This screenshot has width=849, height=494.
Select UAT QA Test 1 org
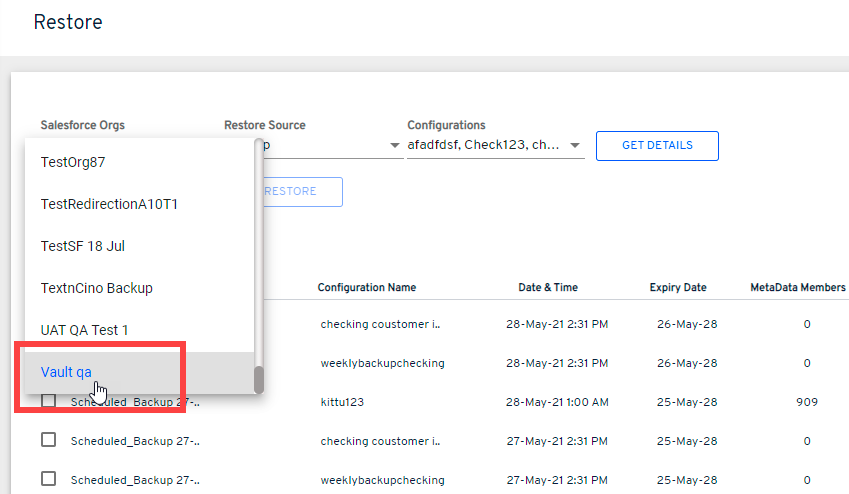84,330
